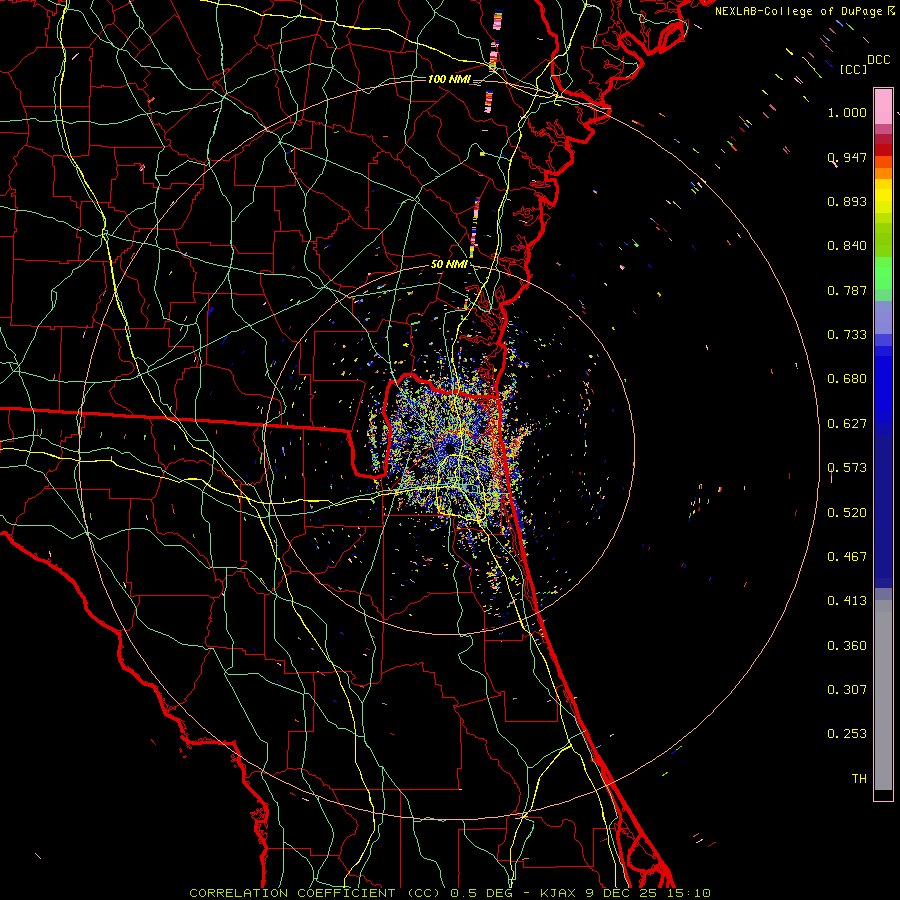Select the 0.680 legend value
This screenshot has height=900, width=900.
[847, 379]
